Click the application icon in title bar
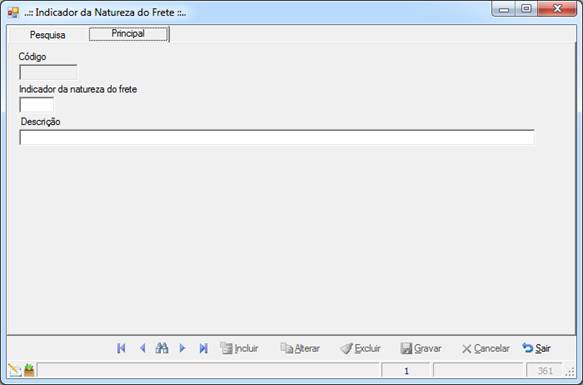 [13, 13]
